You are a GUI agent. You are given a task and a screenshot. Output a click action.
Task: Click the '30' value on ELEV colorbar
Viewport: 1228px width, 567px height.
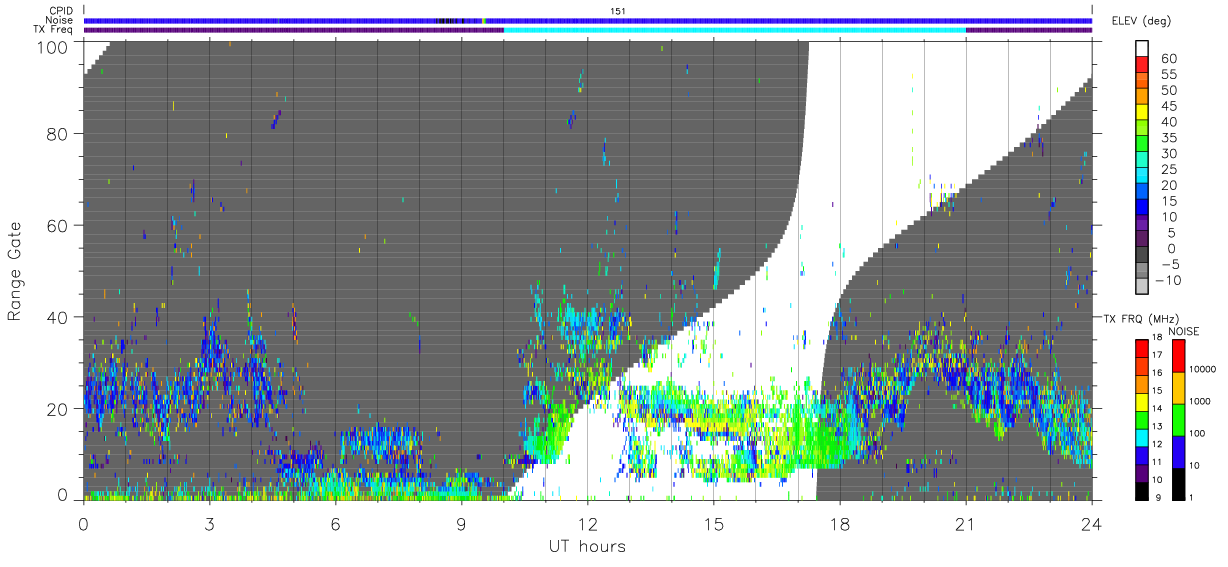1167,153
